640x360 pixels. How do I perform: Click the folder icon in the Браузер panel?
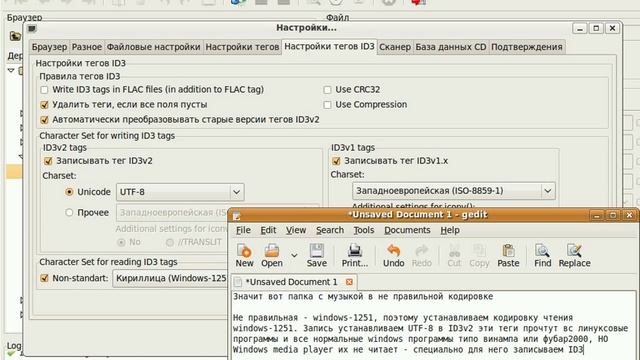[15, 36]
